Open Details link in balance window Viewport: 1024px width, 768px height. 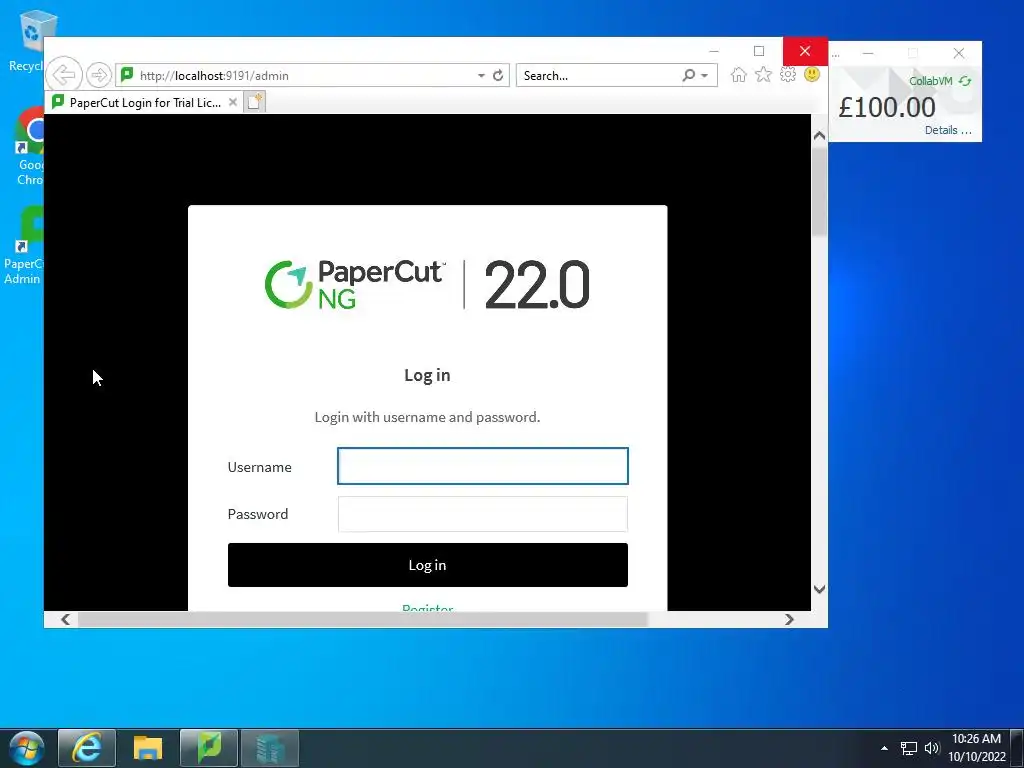pyautogui.click(x=948, y=130)
